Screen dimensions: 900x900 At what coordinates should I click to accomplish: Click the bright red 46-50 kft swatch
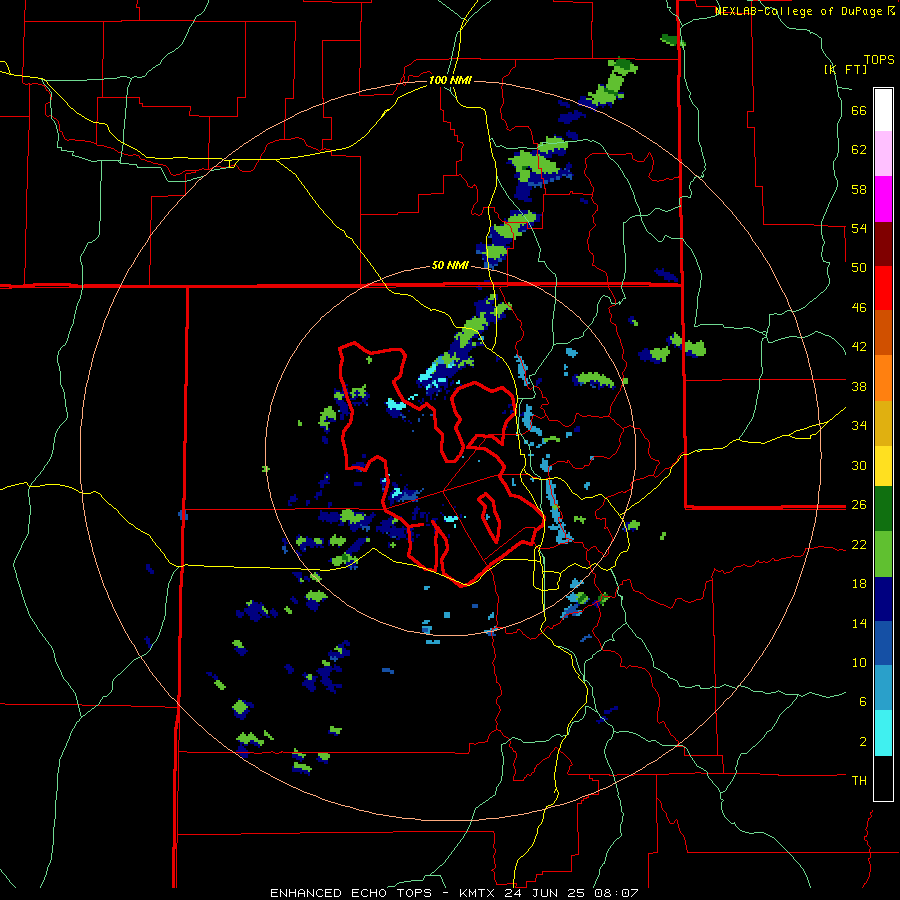[883, 288]
